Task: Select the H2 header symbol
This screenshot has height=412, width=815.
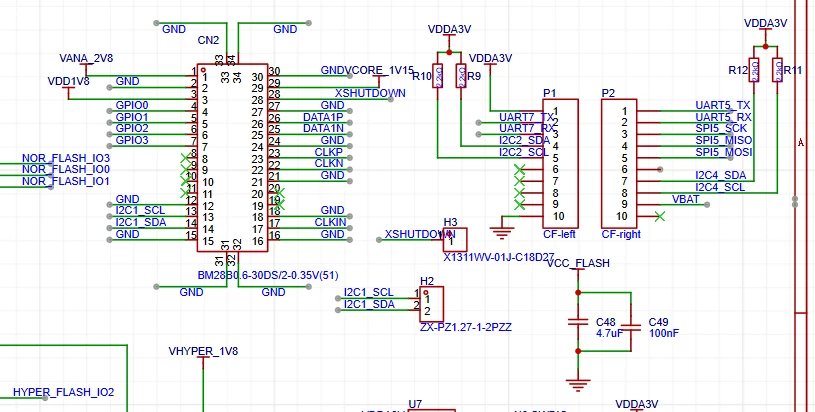Action: [x=431, y=304]
